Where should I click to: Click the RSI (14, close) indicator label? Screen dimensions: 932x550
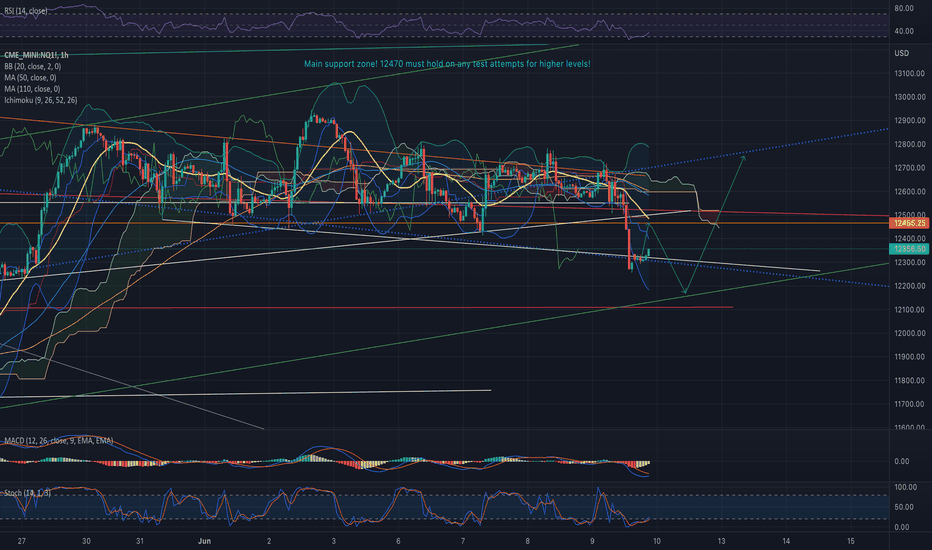pos(26,11)
